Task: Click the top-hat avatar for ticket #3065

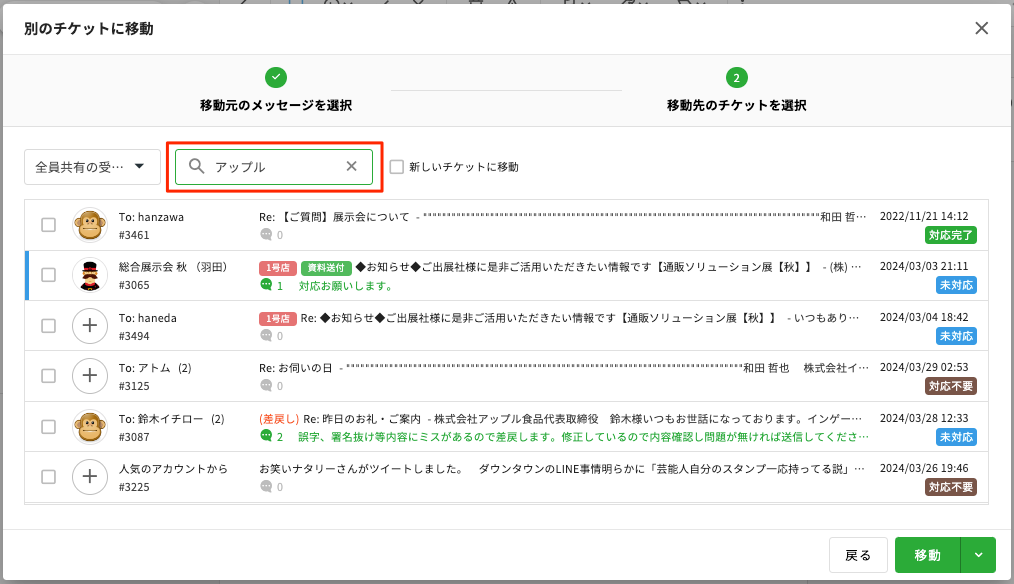Action: coord(90,275)
